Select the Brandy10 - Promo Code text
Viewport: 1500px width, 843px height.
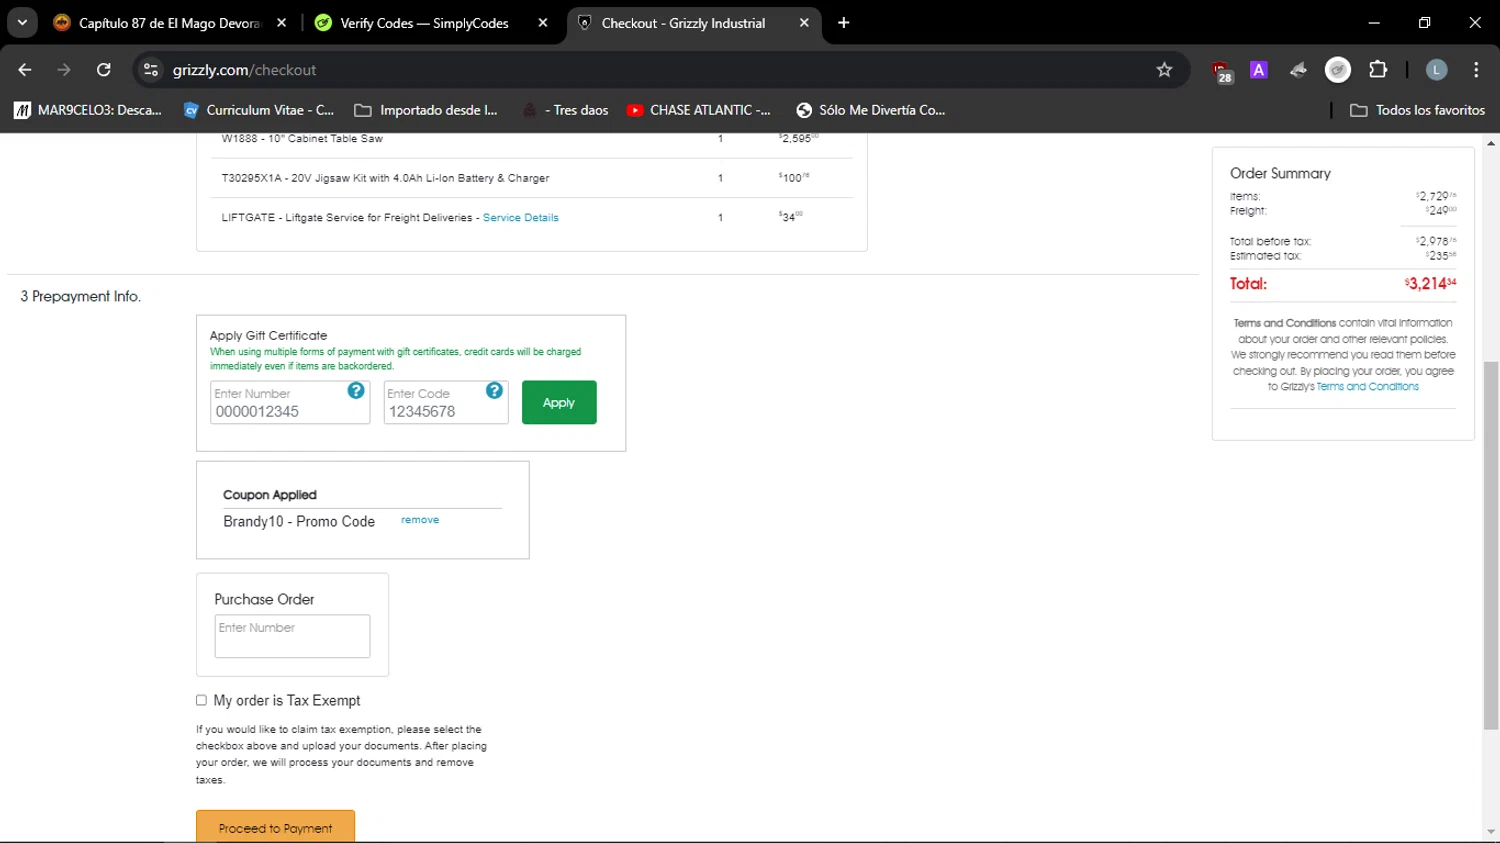click(x=299, y=522)
